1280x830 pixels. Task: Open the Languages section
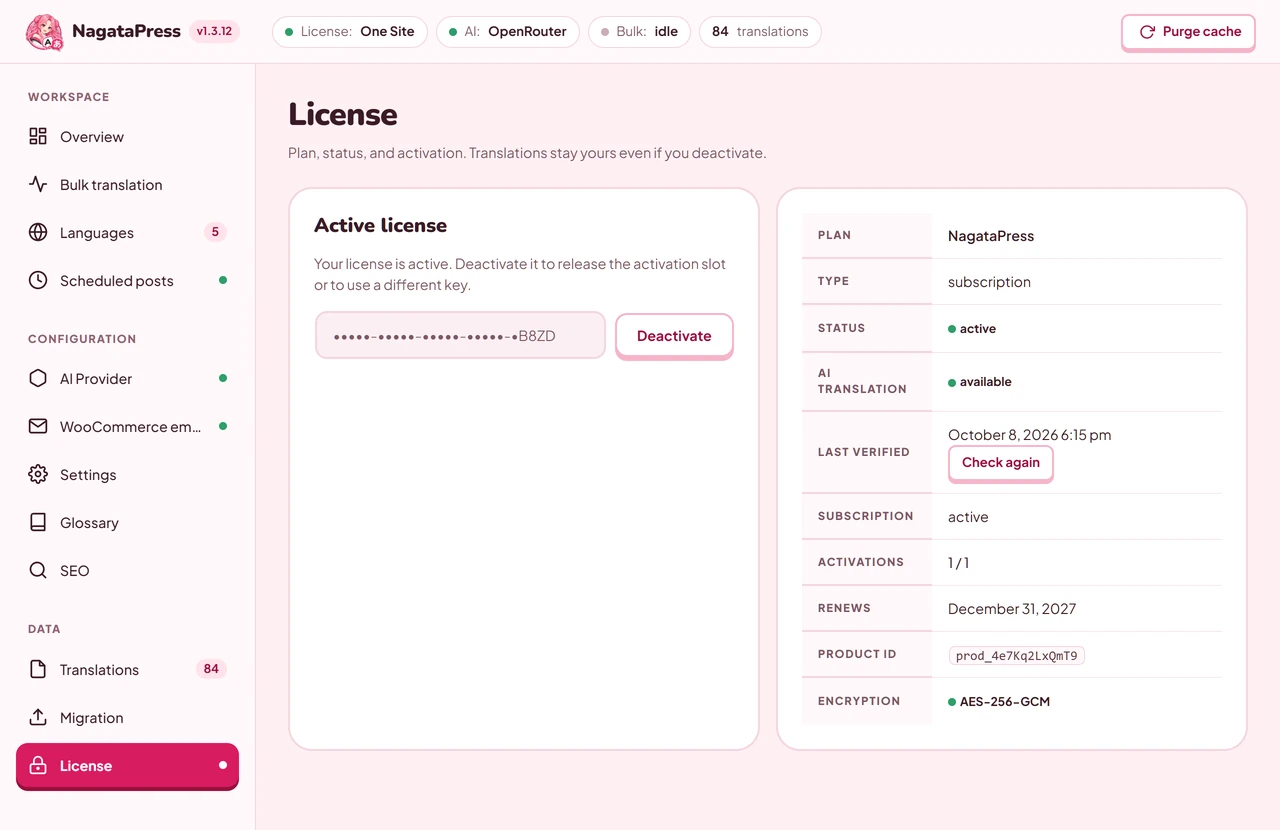[x=128, y=232]
